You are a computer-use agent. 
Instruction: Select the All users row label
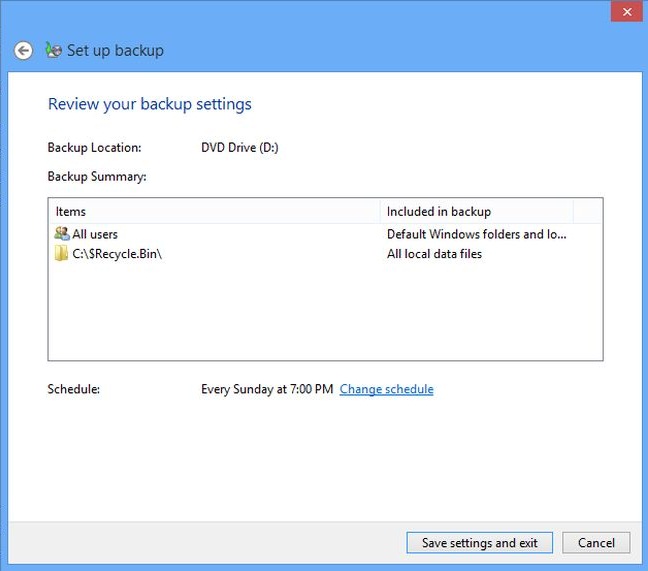tap(95, 234)
